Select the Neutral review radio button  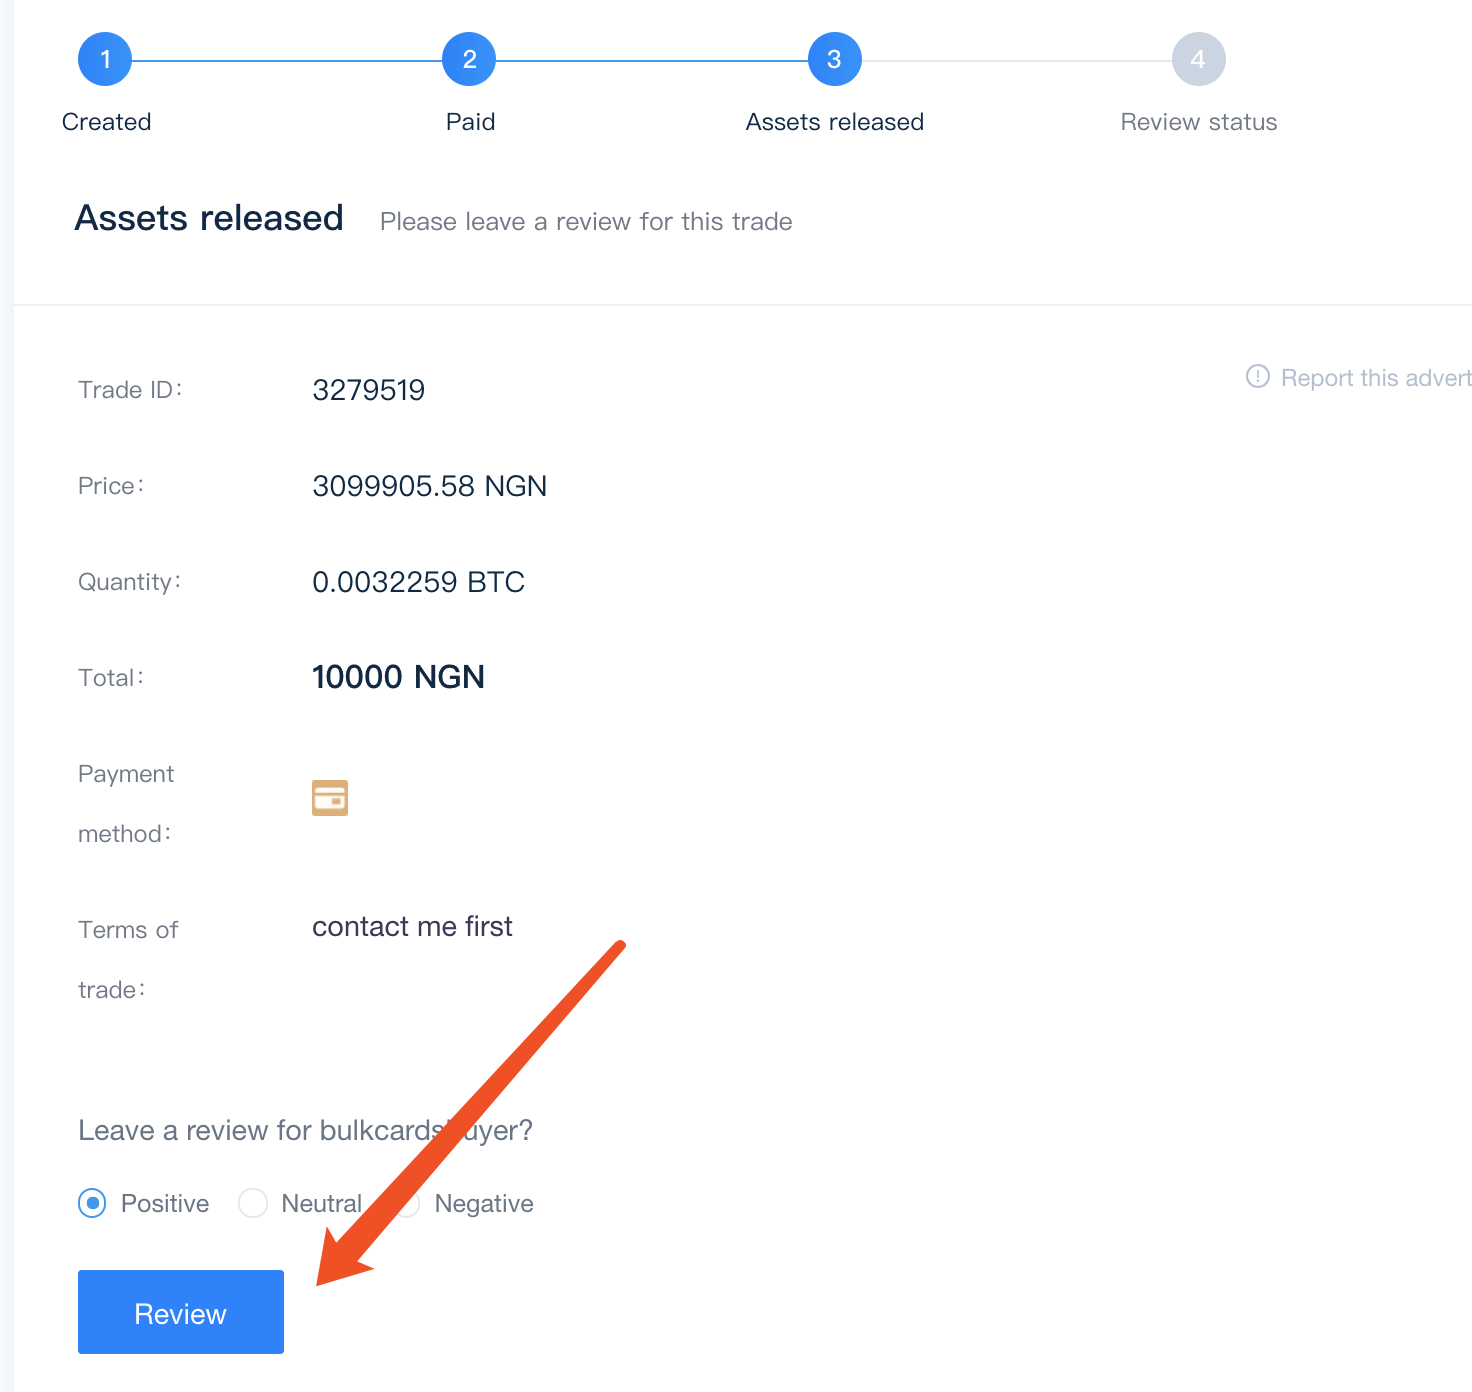tap(253, 1203)
